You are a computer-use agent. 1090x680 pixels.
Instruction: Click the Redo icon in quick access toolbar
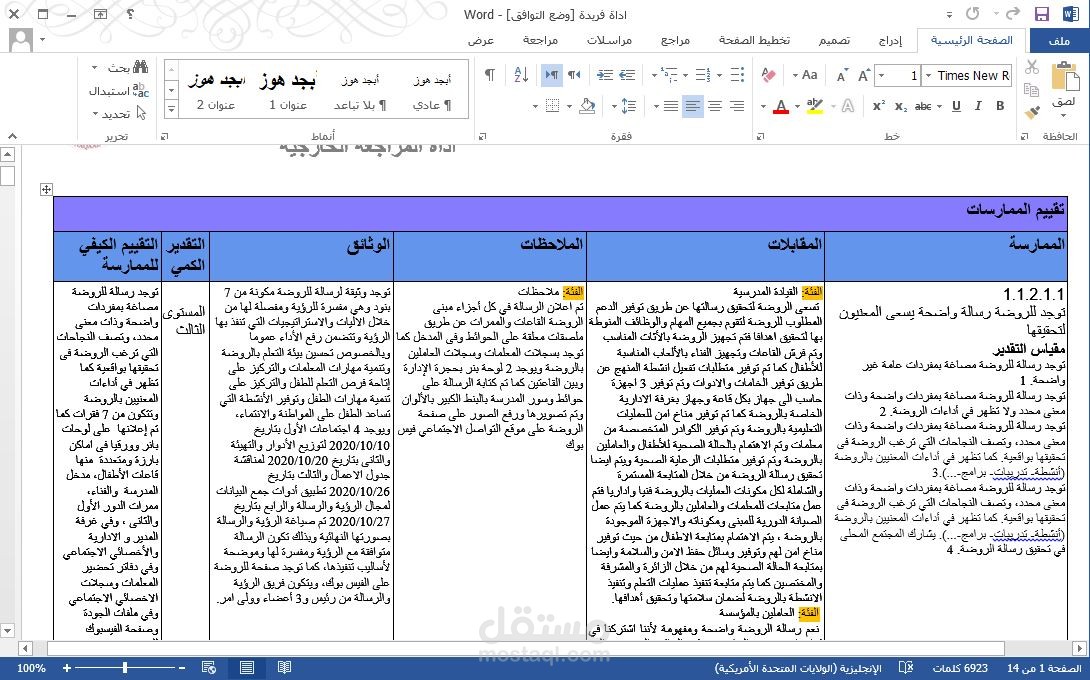pyautogui.click(x=973, y=13)
